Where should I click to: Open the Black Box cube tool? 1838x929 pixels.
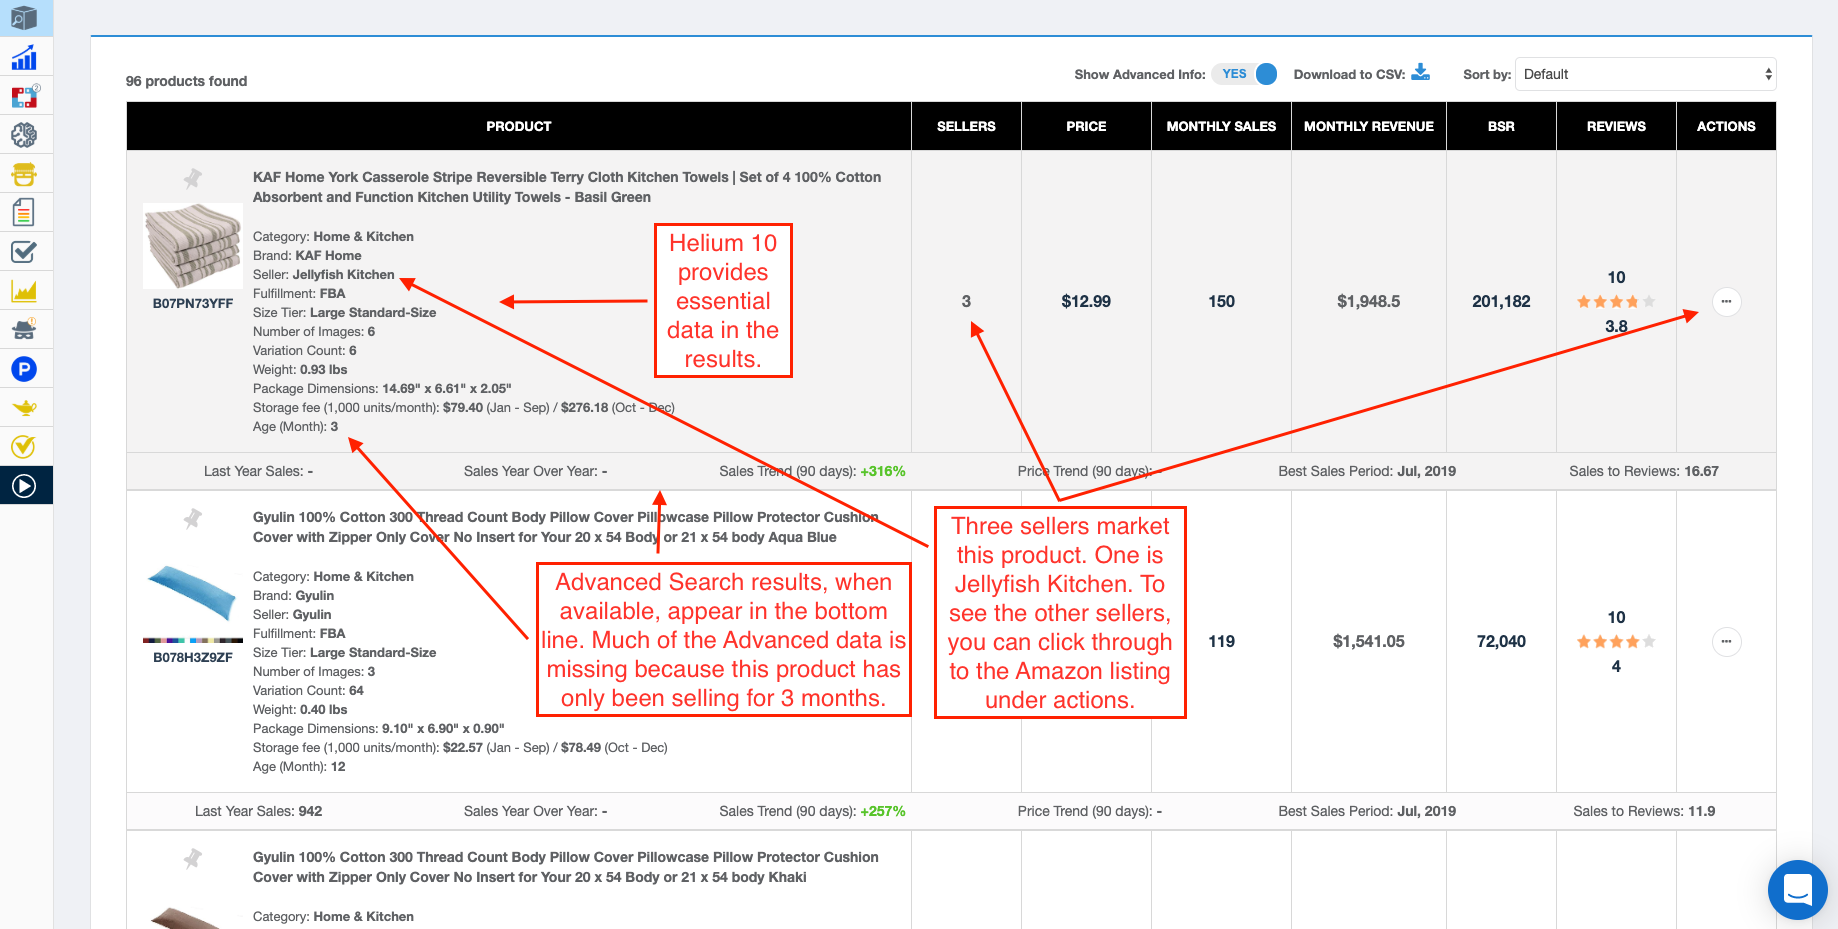tap(24, 18)
